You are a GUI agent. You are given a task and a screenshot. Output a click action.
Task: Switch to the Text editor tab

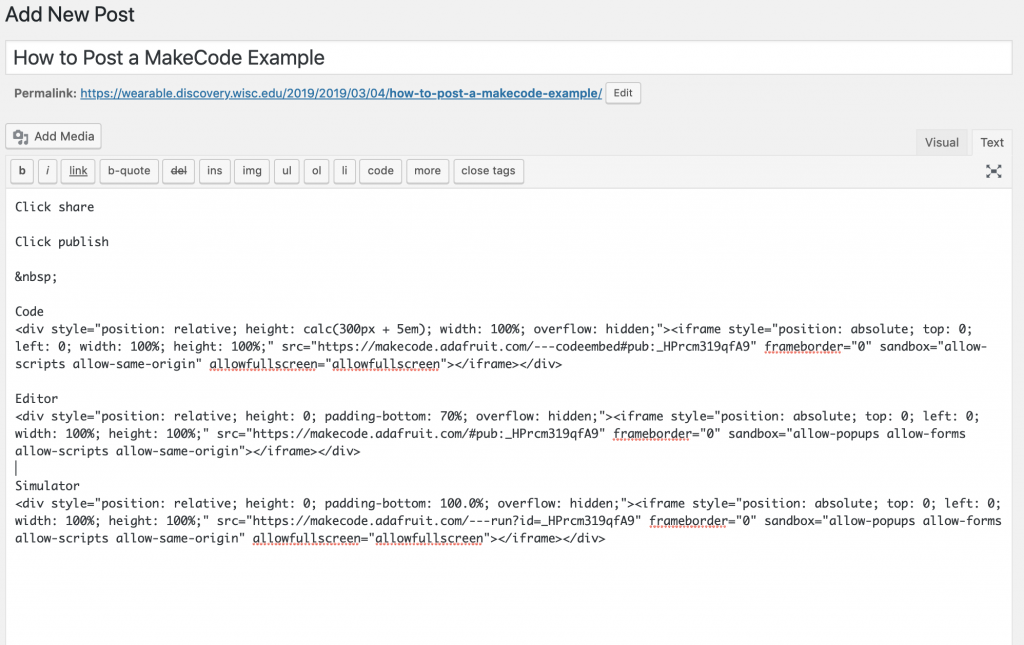tap(991, 142)
